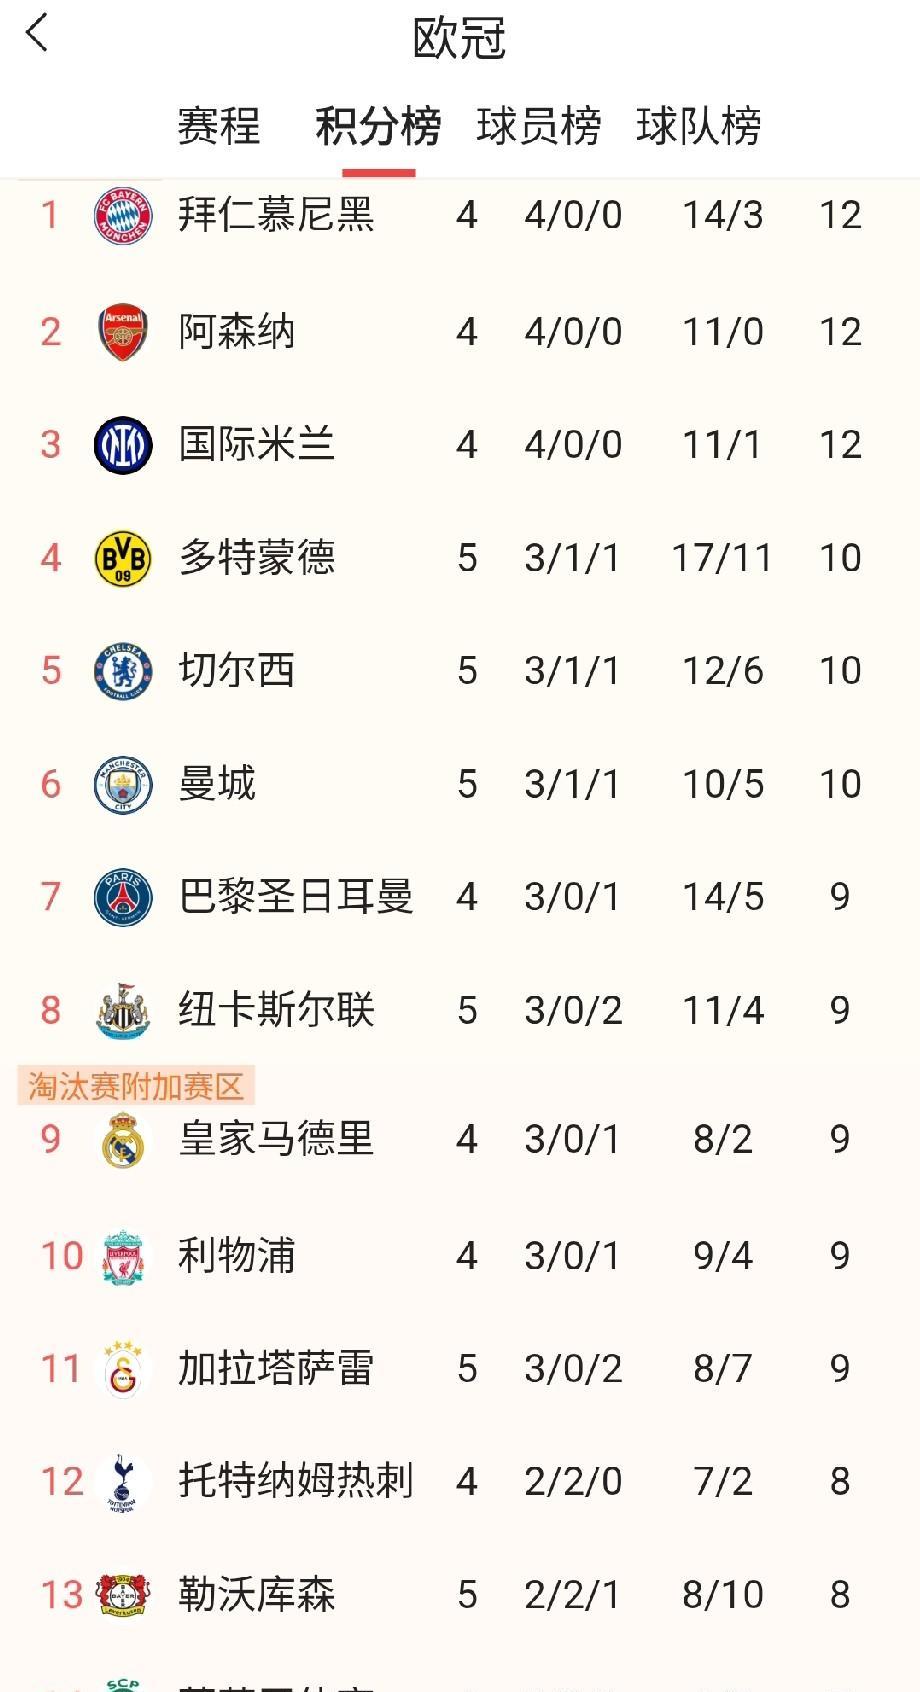920x1692 pixels.
Task: Open the 欧冠 page title
Action: pos(459,39)
